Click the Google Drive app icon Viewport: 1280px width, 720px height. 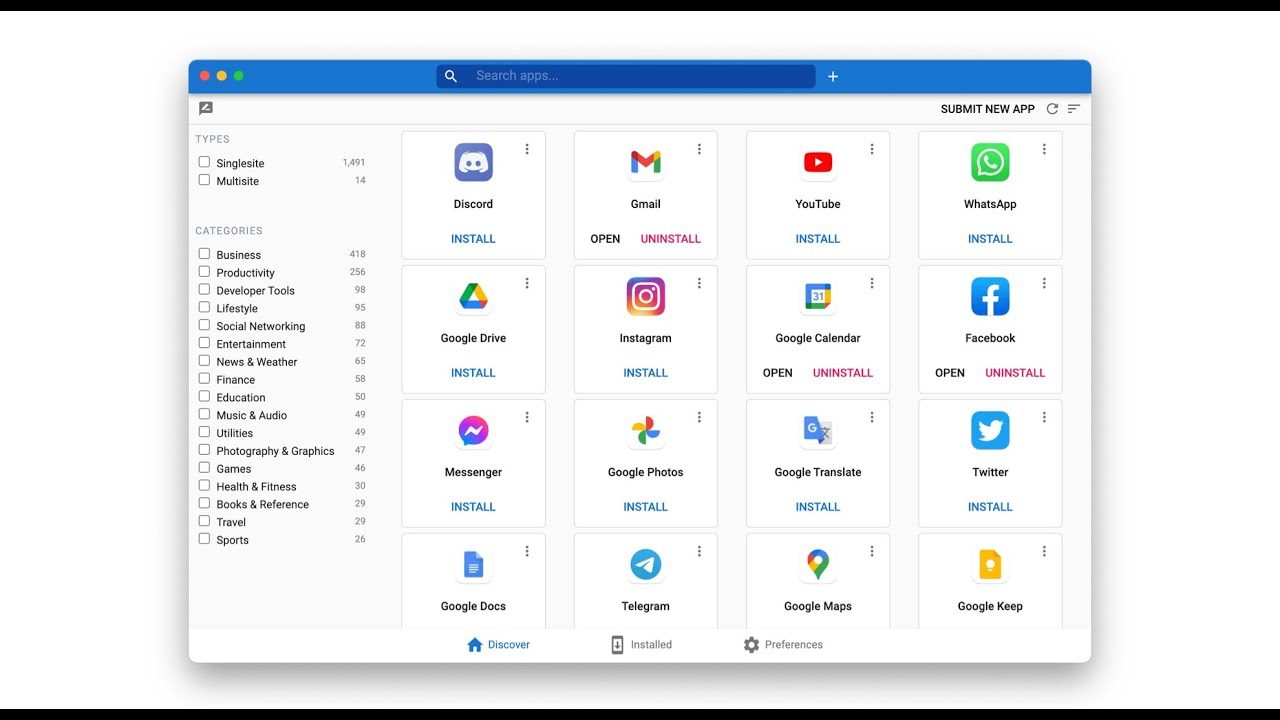click(473, 296)
